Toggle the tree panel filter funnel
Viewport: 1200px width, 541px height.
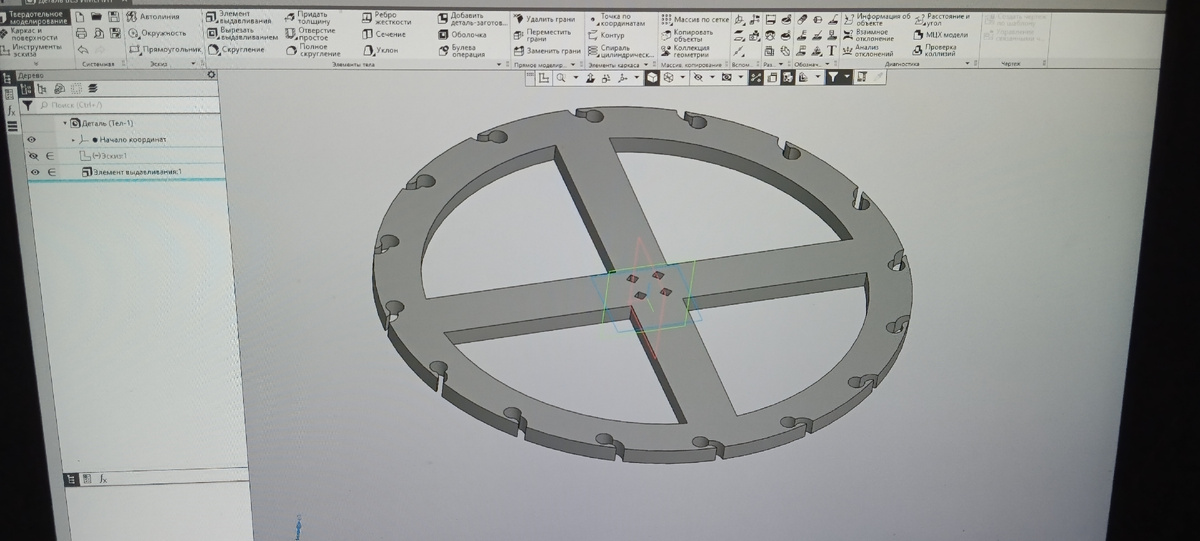tap(28, 104)
